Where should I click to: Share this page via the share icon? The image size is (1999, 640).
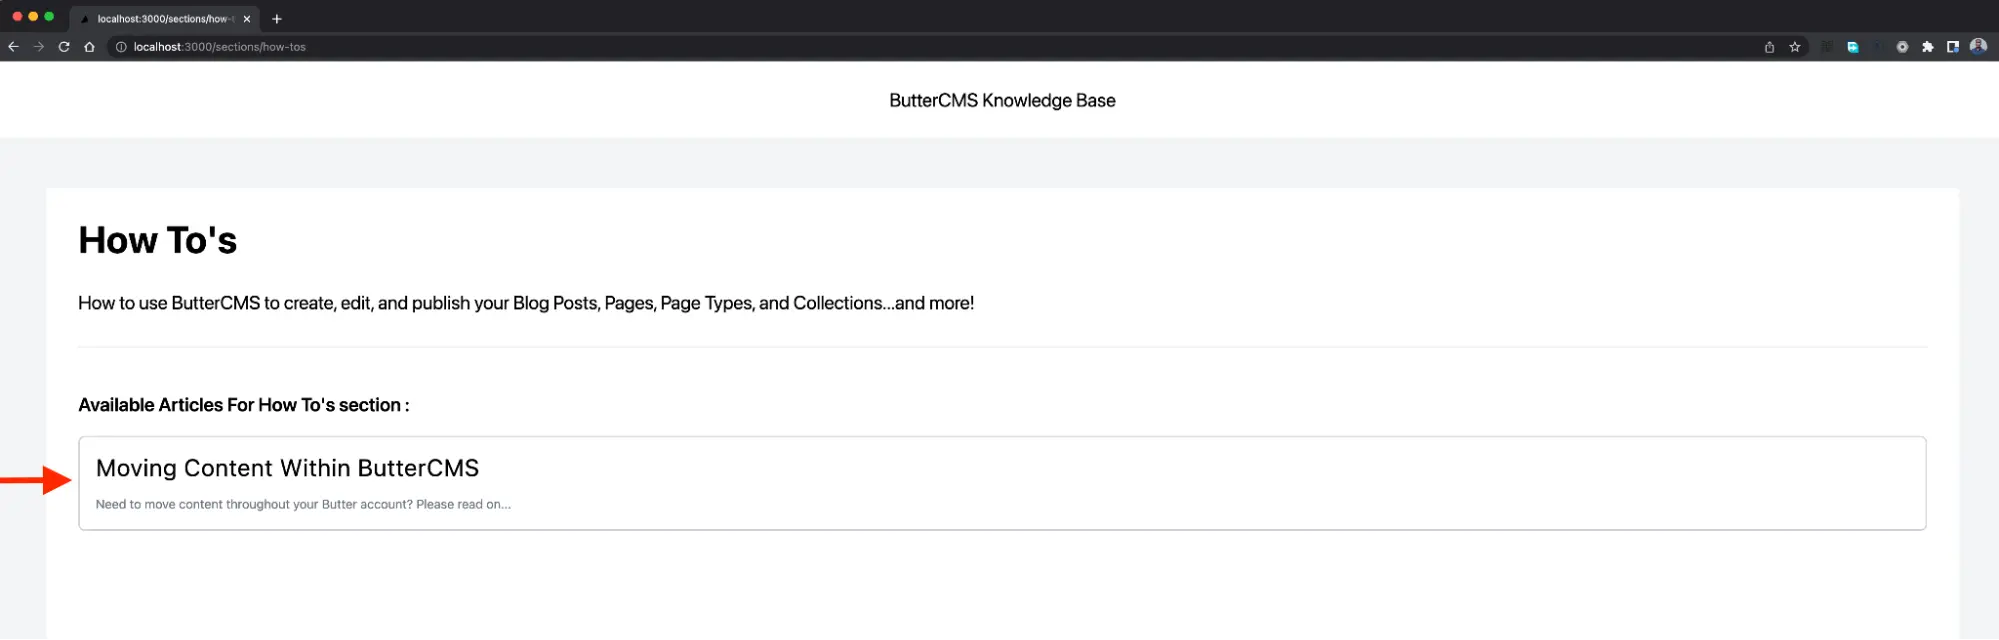coord(1769,47)
